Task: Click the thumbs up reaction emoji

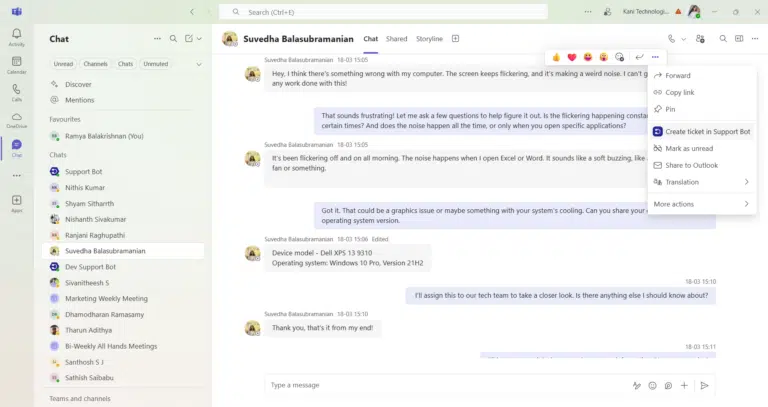Action: click(556, 57)
